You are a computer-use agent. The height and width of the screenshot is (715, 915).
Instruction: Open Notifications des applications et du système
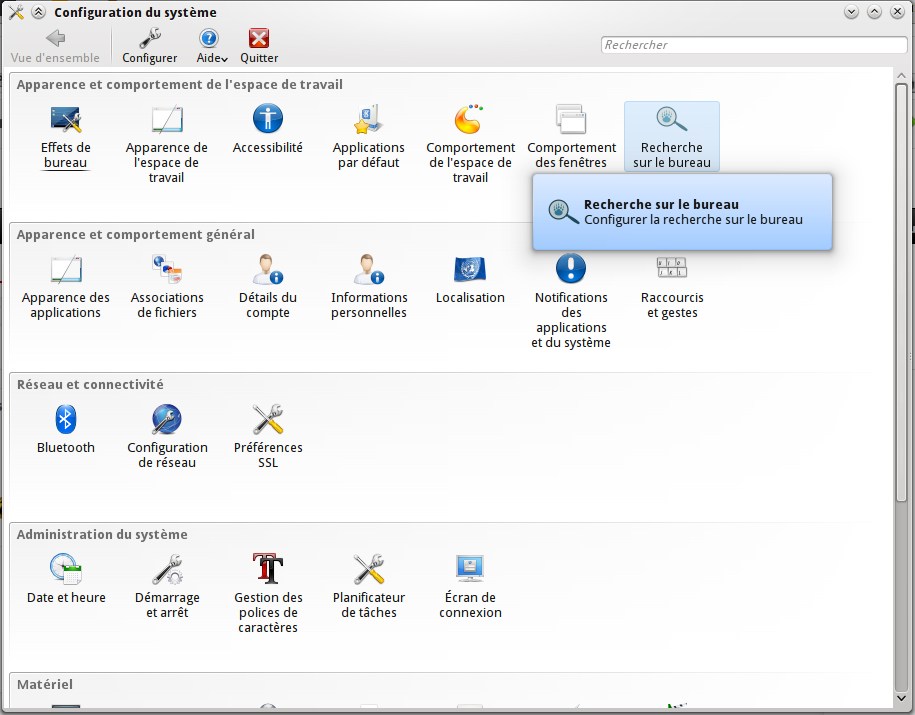click(571, 302)
